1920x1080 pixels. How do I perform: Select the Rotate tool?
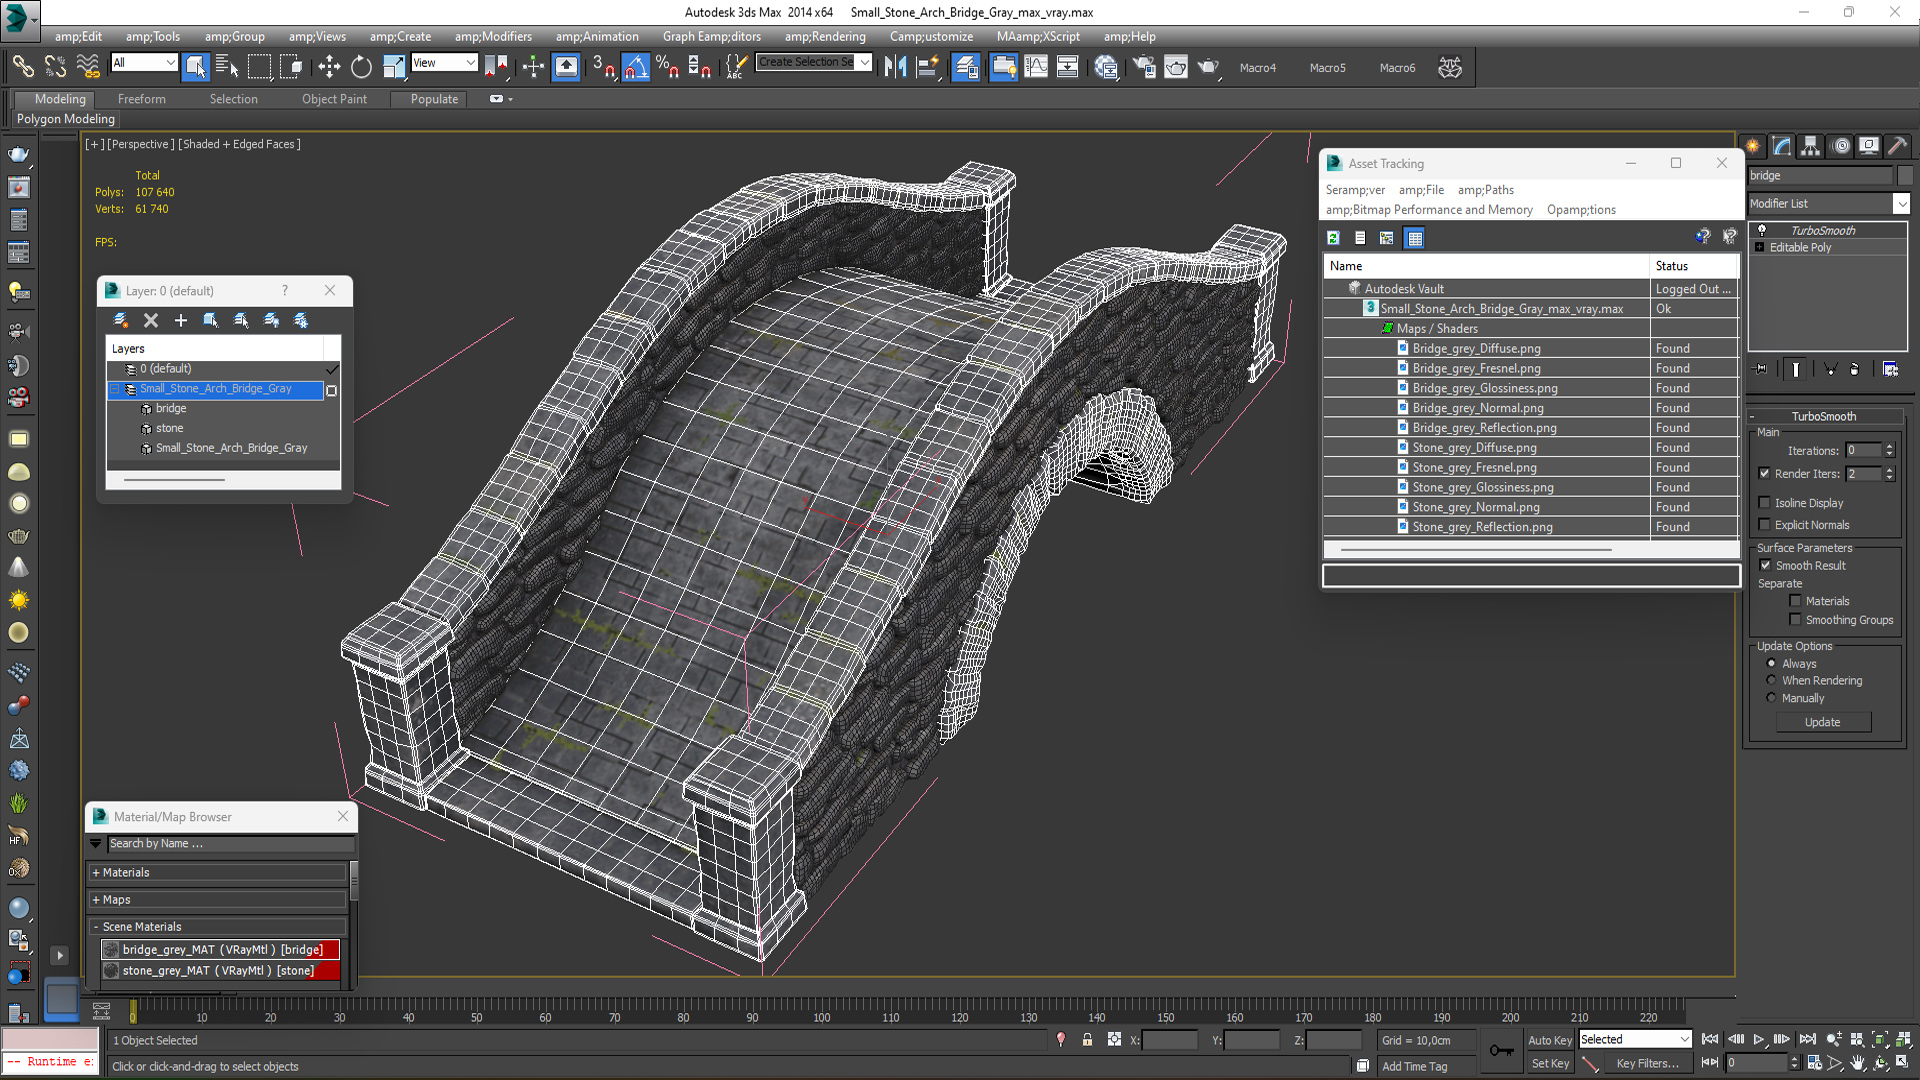click(361, 67)
